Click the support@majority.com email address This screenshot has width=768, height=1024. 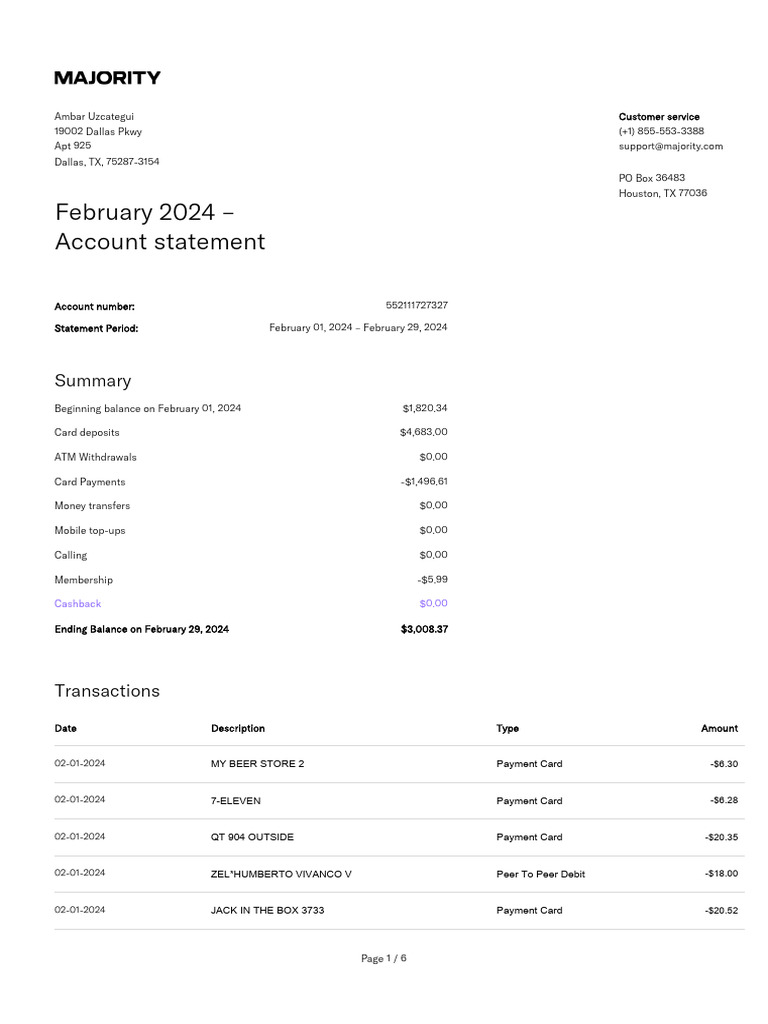(x=671, y=146)
